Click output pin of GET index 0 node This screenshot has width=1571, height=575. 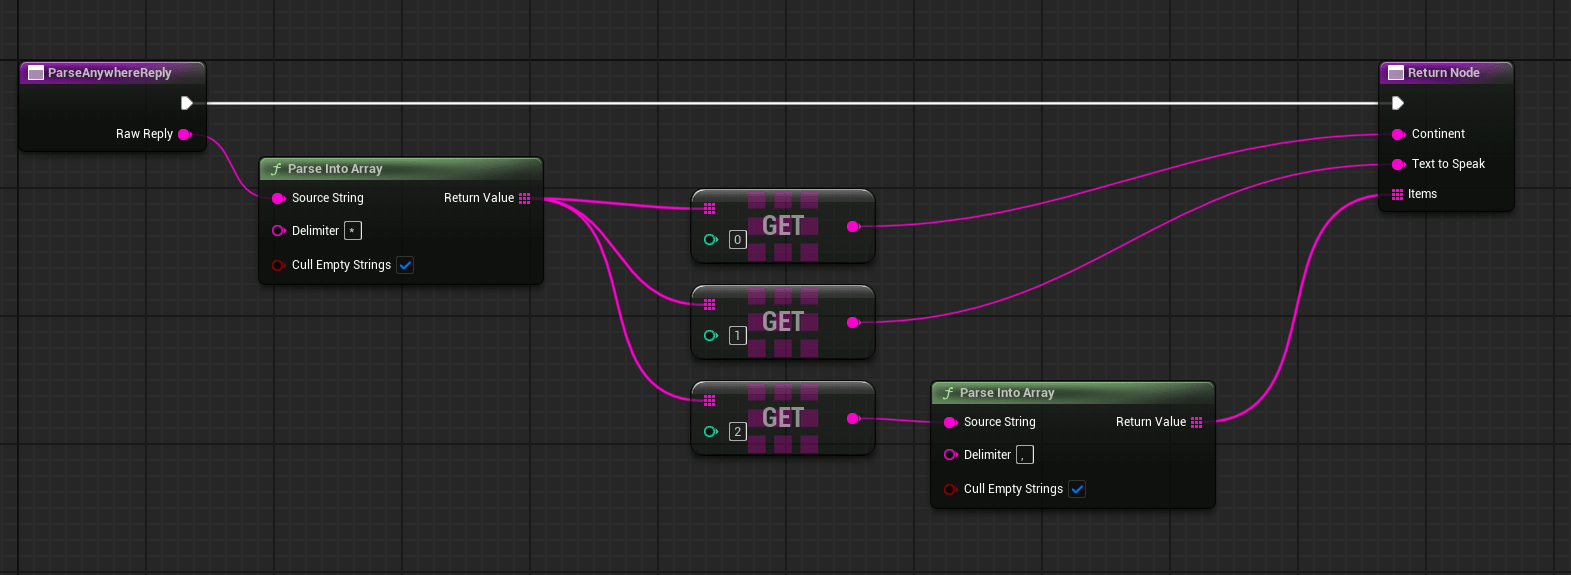[x=853, y=227]
